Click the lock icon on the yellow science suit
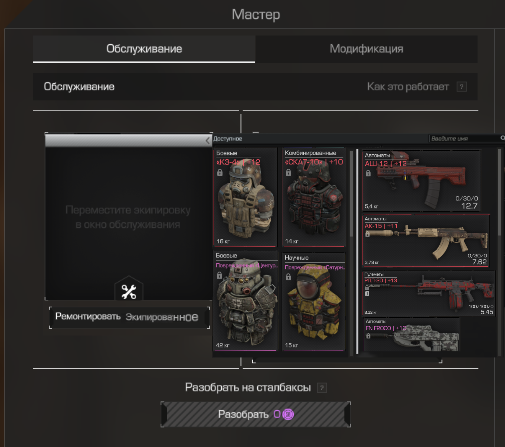Viewport: 505px width, 447px height. click(x=288, y=276)
